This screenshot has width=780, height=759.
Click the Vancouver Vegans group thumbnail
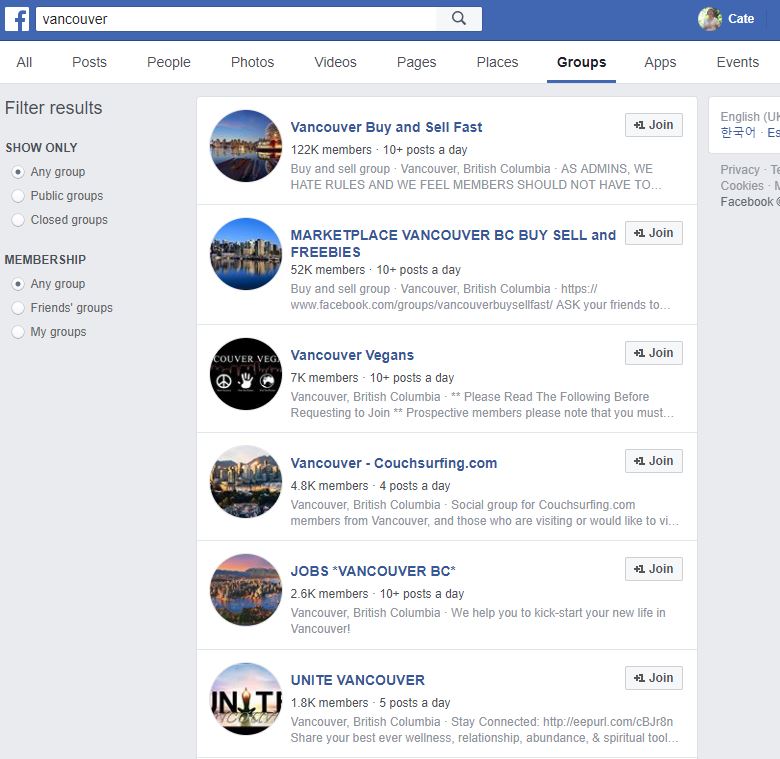coord(246,374)
